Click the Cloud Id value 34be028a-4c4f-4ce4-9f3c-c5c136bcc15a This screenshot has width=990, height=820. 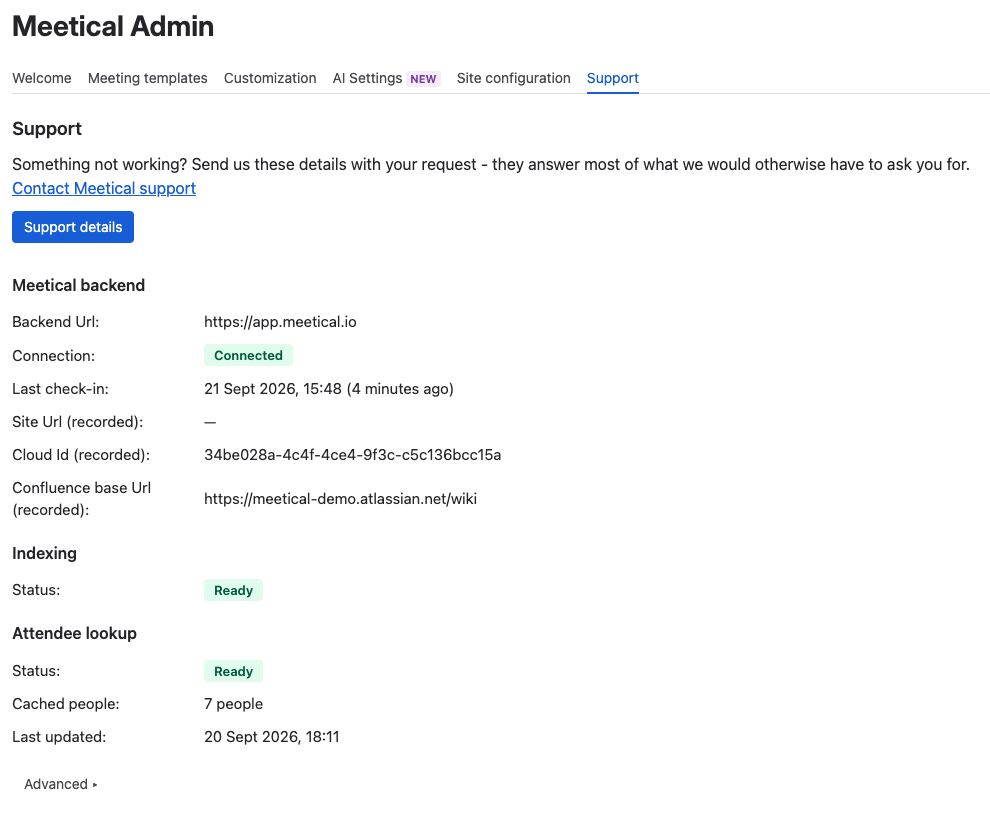352,455
